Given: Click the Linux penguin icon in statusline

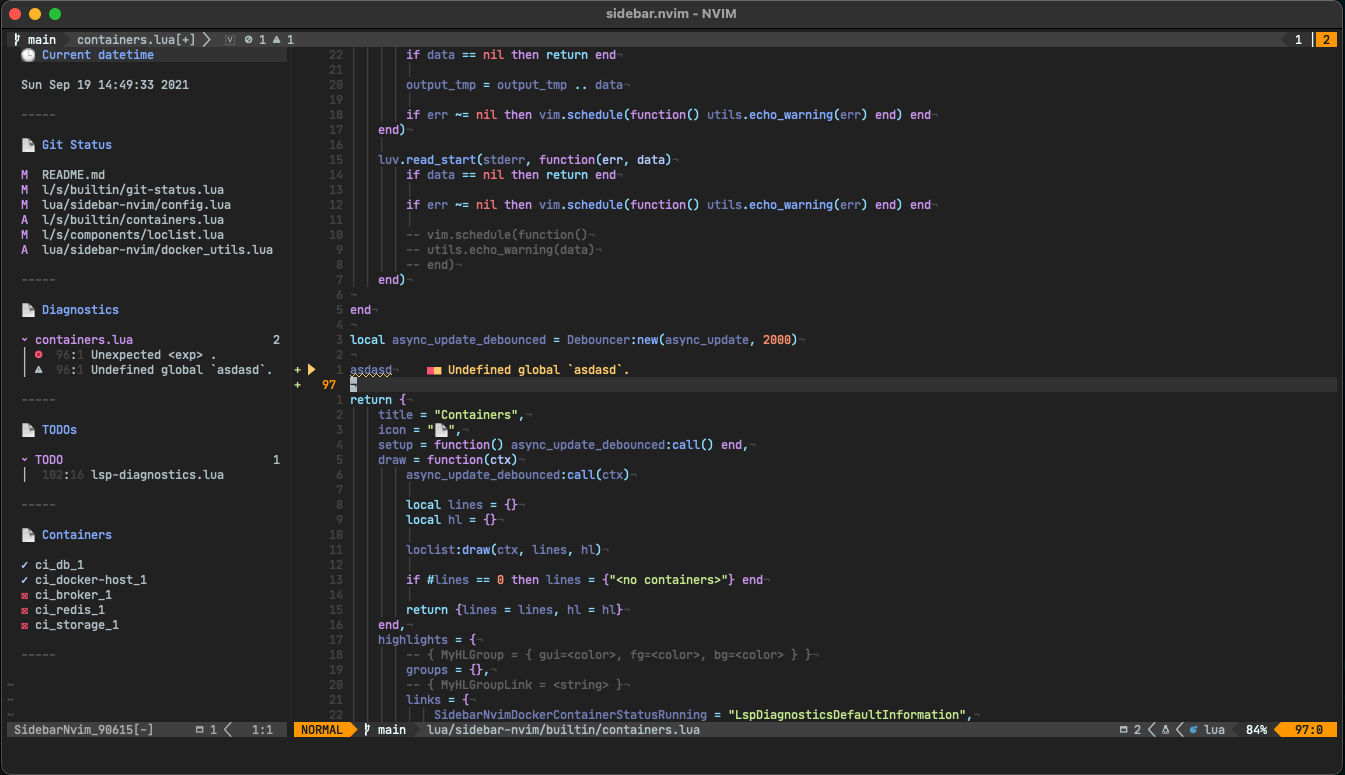Looking at the screenshot, I should click(1165, 730).
